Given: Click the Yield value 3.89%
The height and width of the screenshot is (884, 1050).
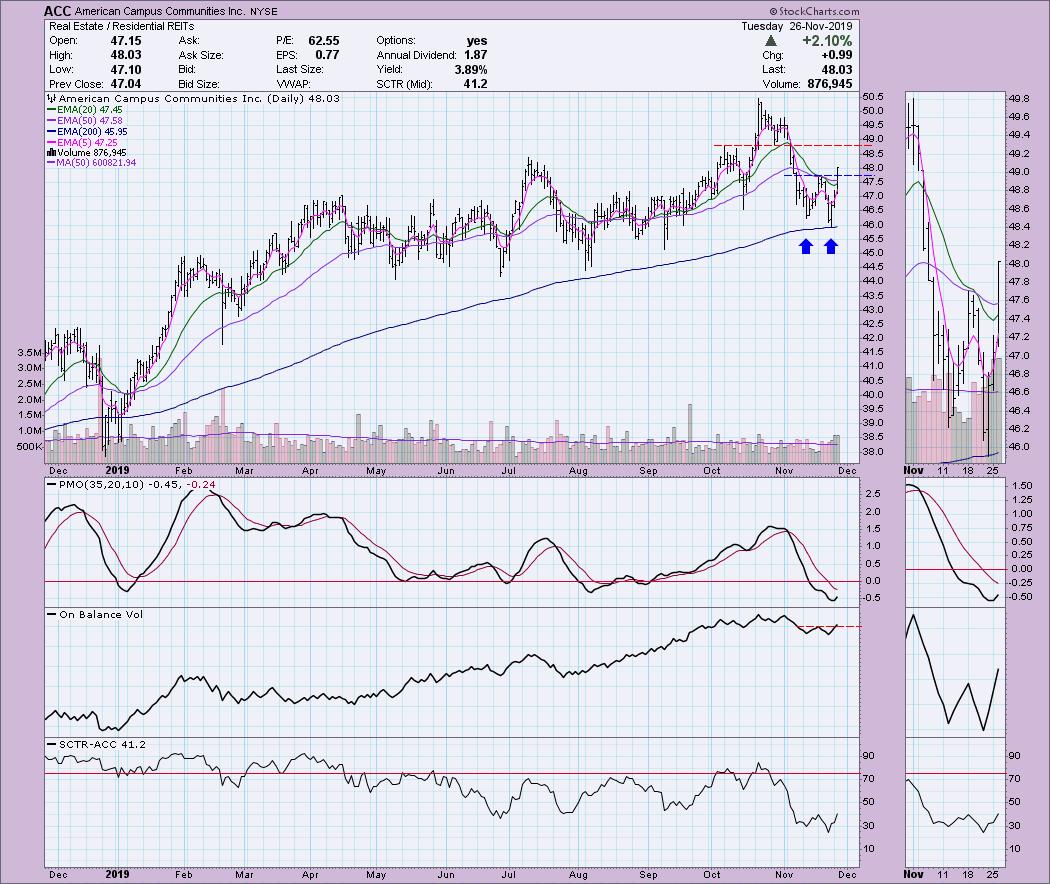Looking at the screenshot, I should click(471, 70).
